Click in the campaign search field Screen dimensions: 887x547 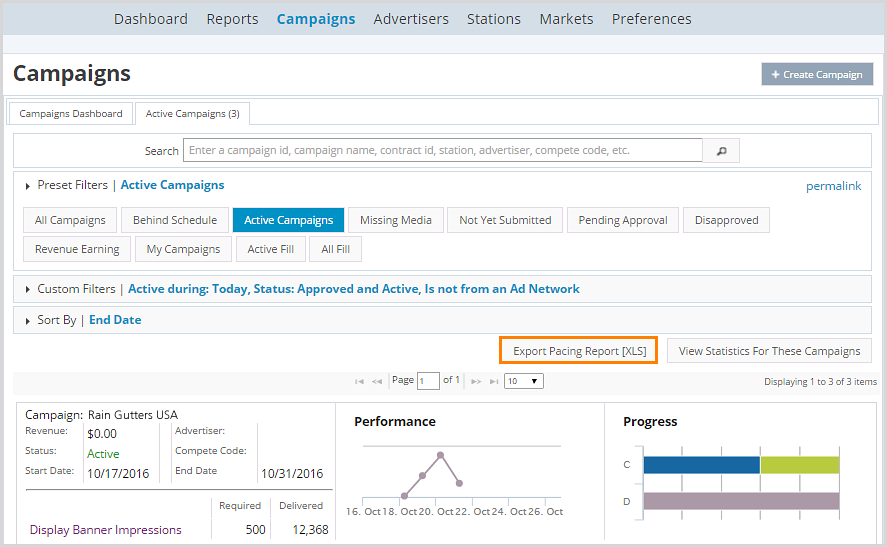tap(443, 151)
